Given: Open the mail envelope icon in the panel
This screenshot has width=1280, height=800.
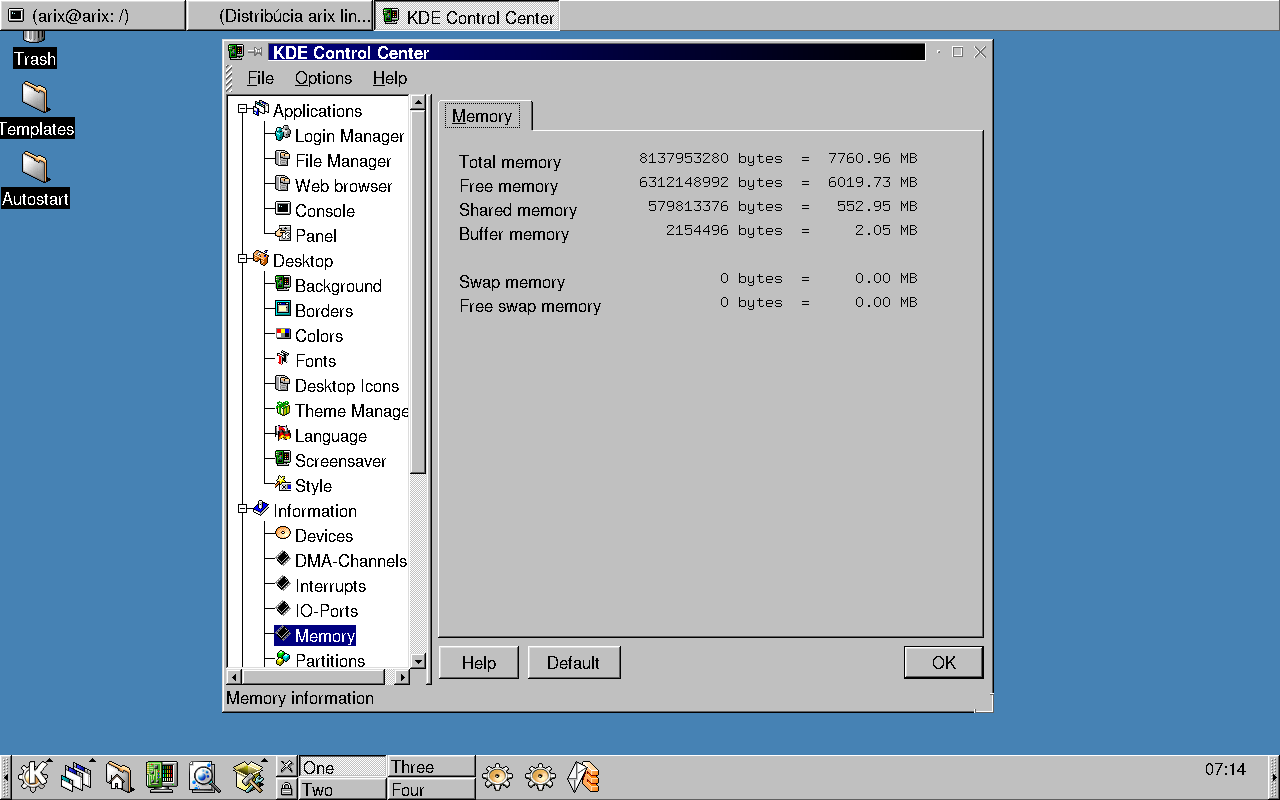Looking at the screenshot, I should pos(583,776).
